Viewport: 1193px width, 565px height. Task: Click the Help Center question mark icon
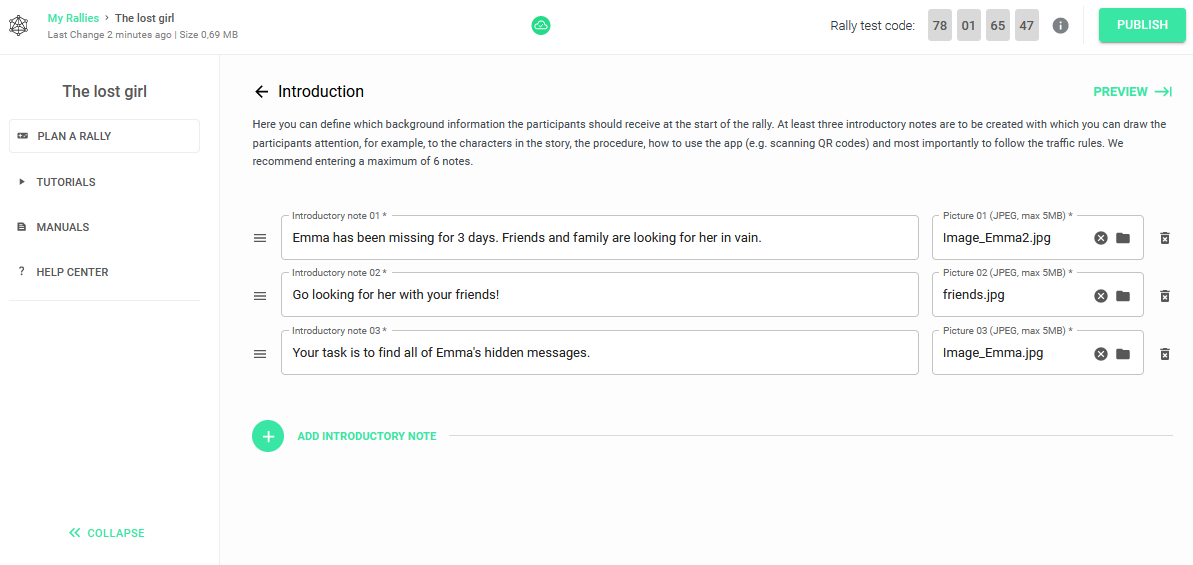pyautogui.click(x=21, y=271)
